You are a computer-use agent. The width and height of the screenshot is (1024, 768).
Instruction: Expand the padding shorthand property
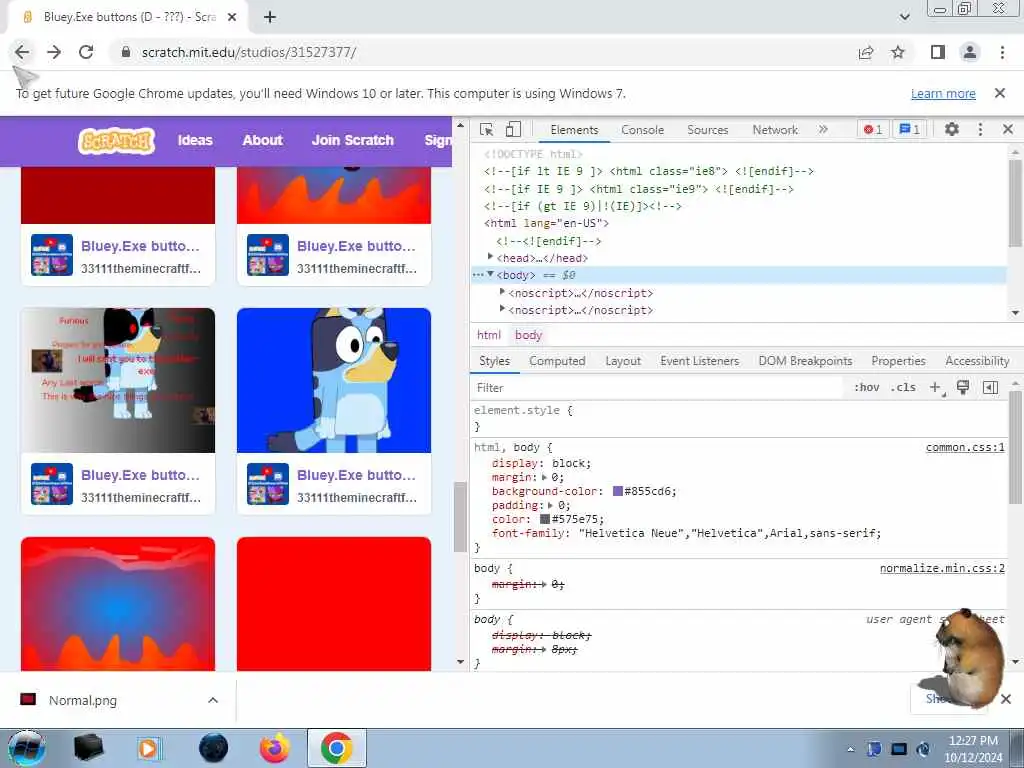click(x=551, y=505)
